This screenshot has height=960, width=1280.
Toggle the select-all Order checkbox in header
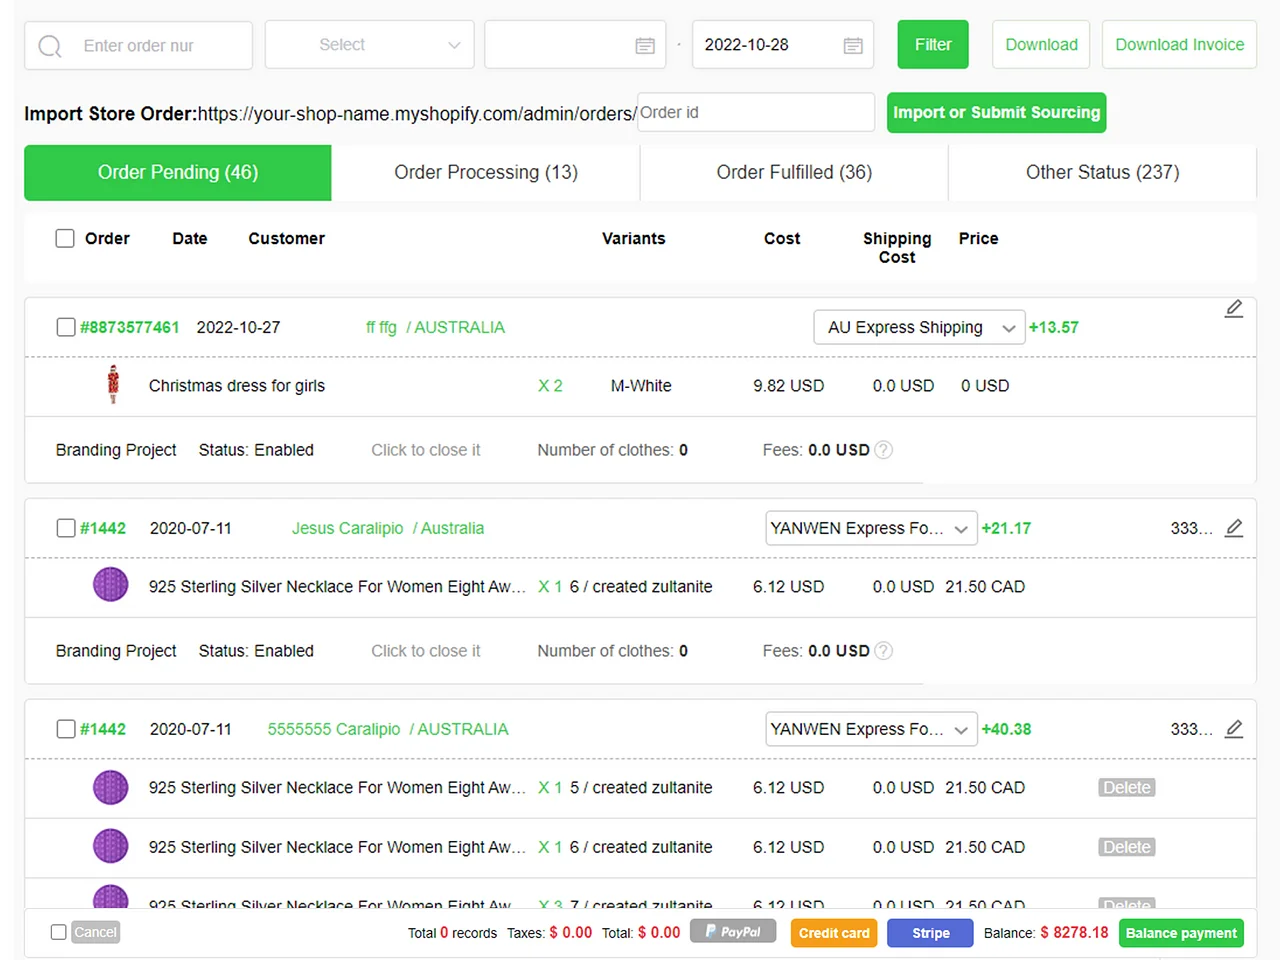65,238
